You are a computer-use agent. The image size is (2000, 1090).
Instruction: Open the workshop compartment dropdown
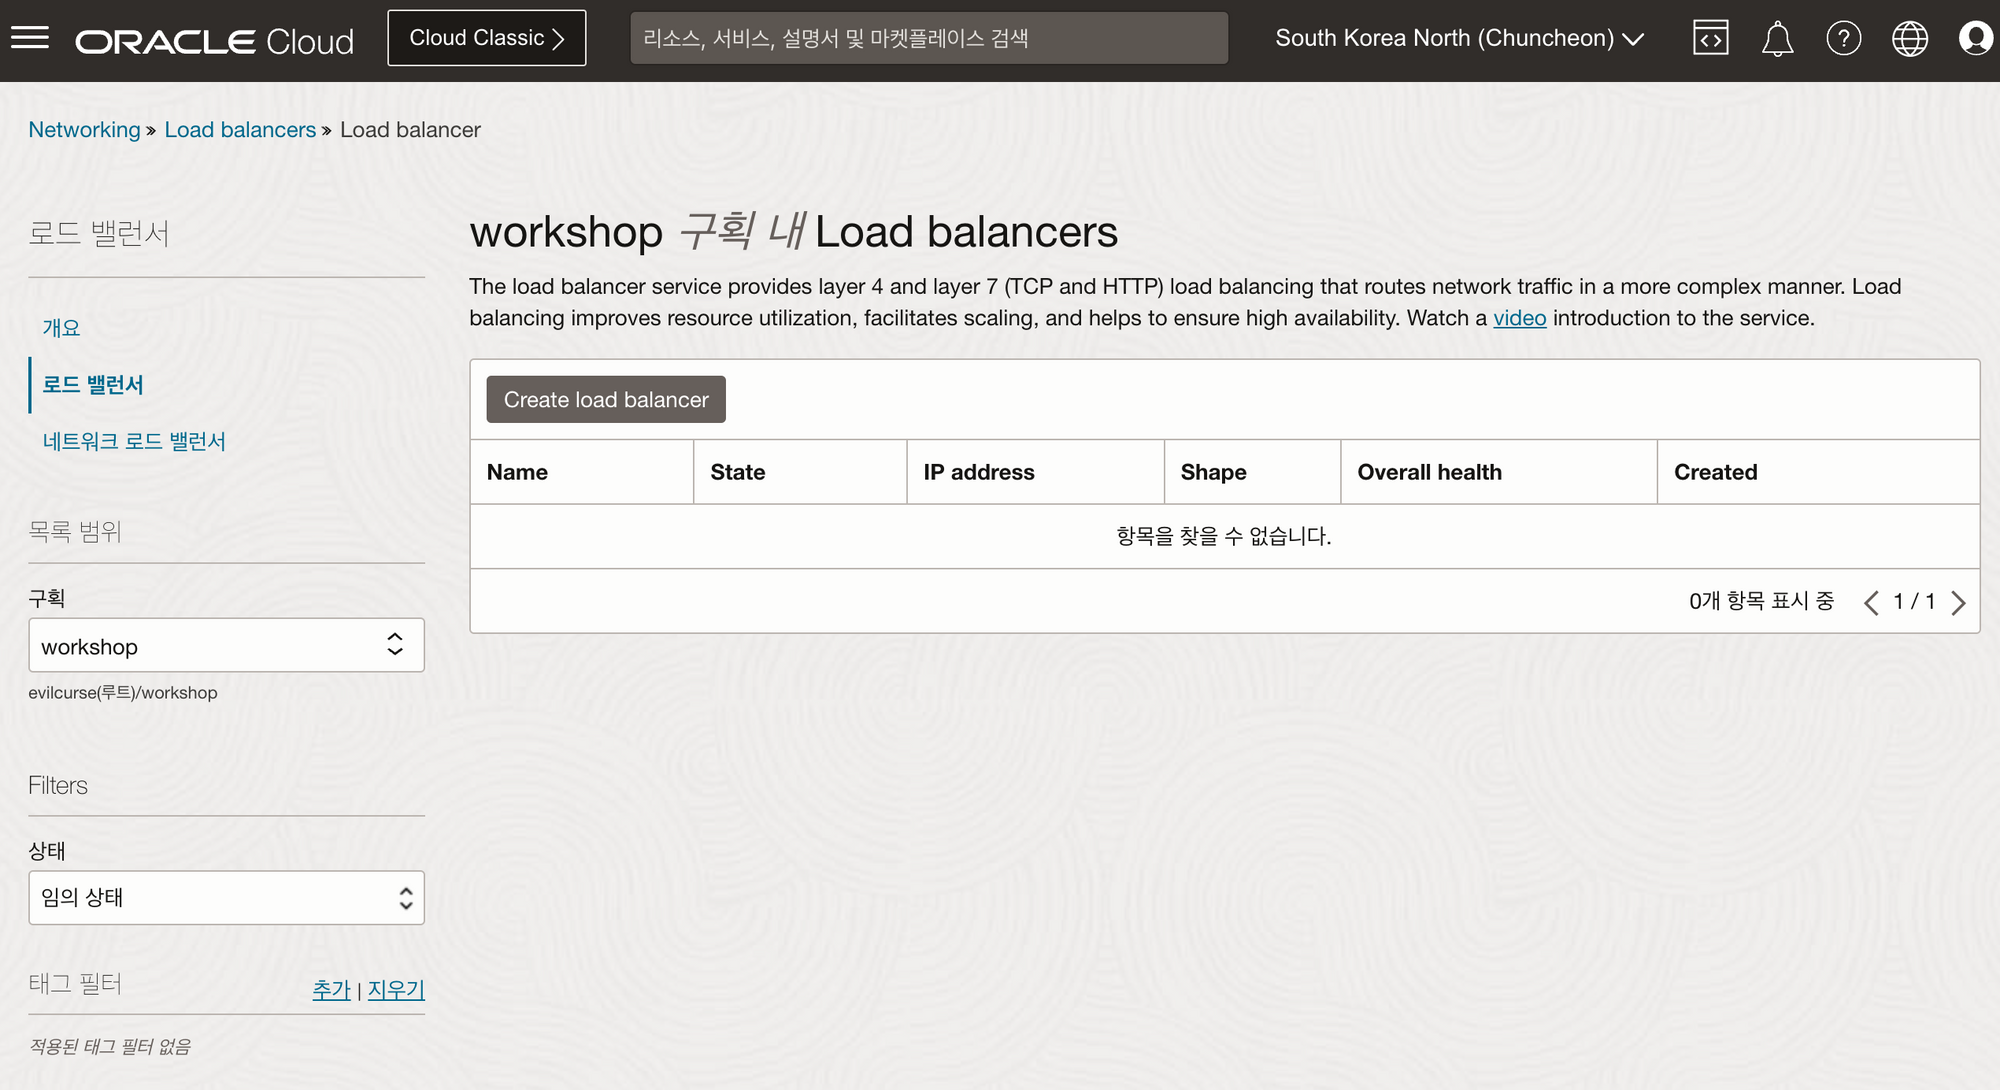click(x=226, y=646)
